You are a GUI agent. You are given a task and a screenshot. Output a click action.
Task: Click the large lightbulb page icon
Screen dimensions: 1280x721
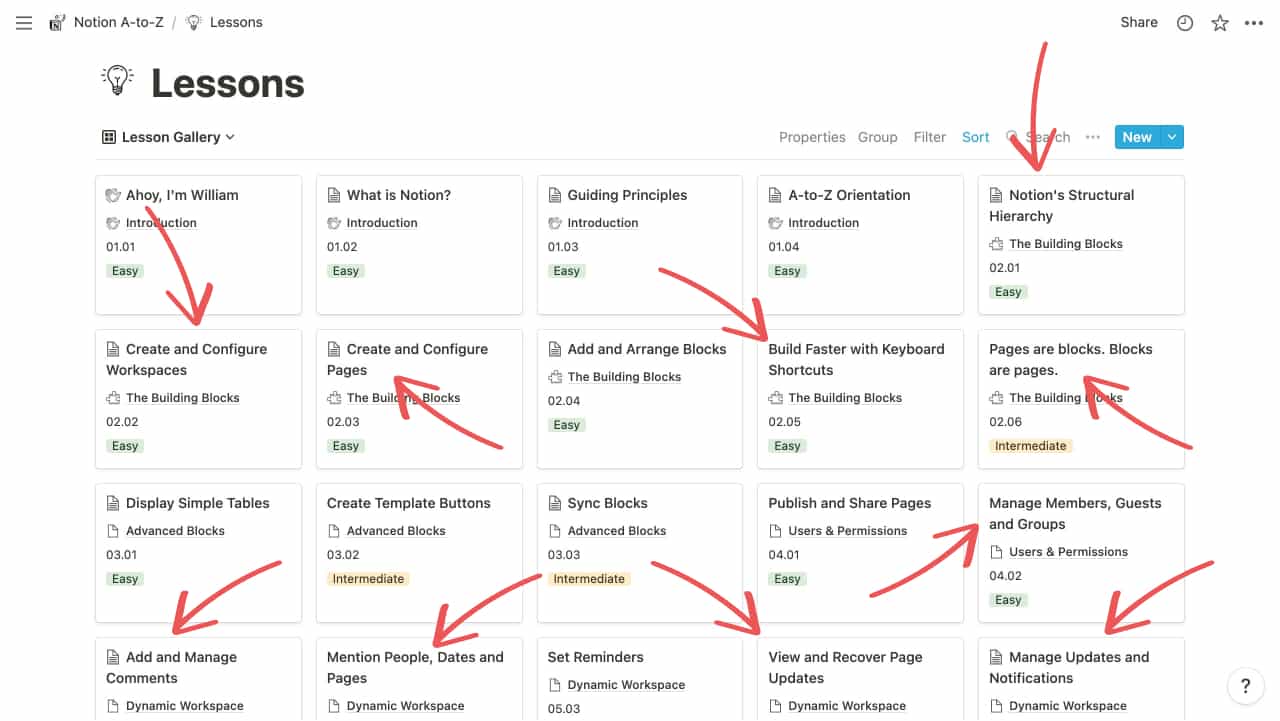(x=118, y=81)
